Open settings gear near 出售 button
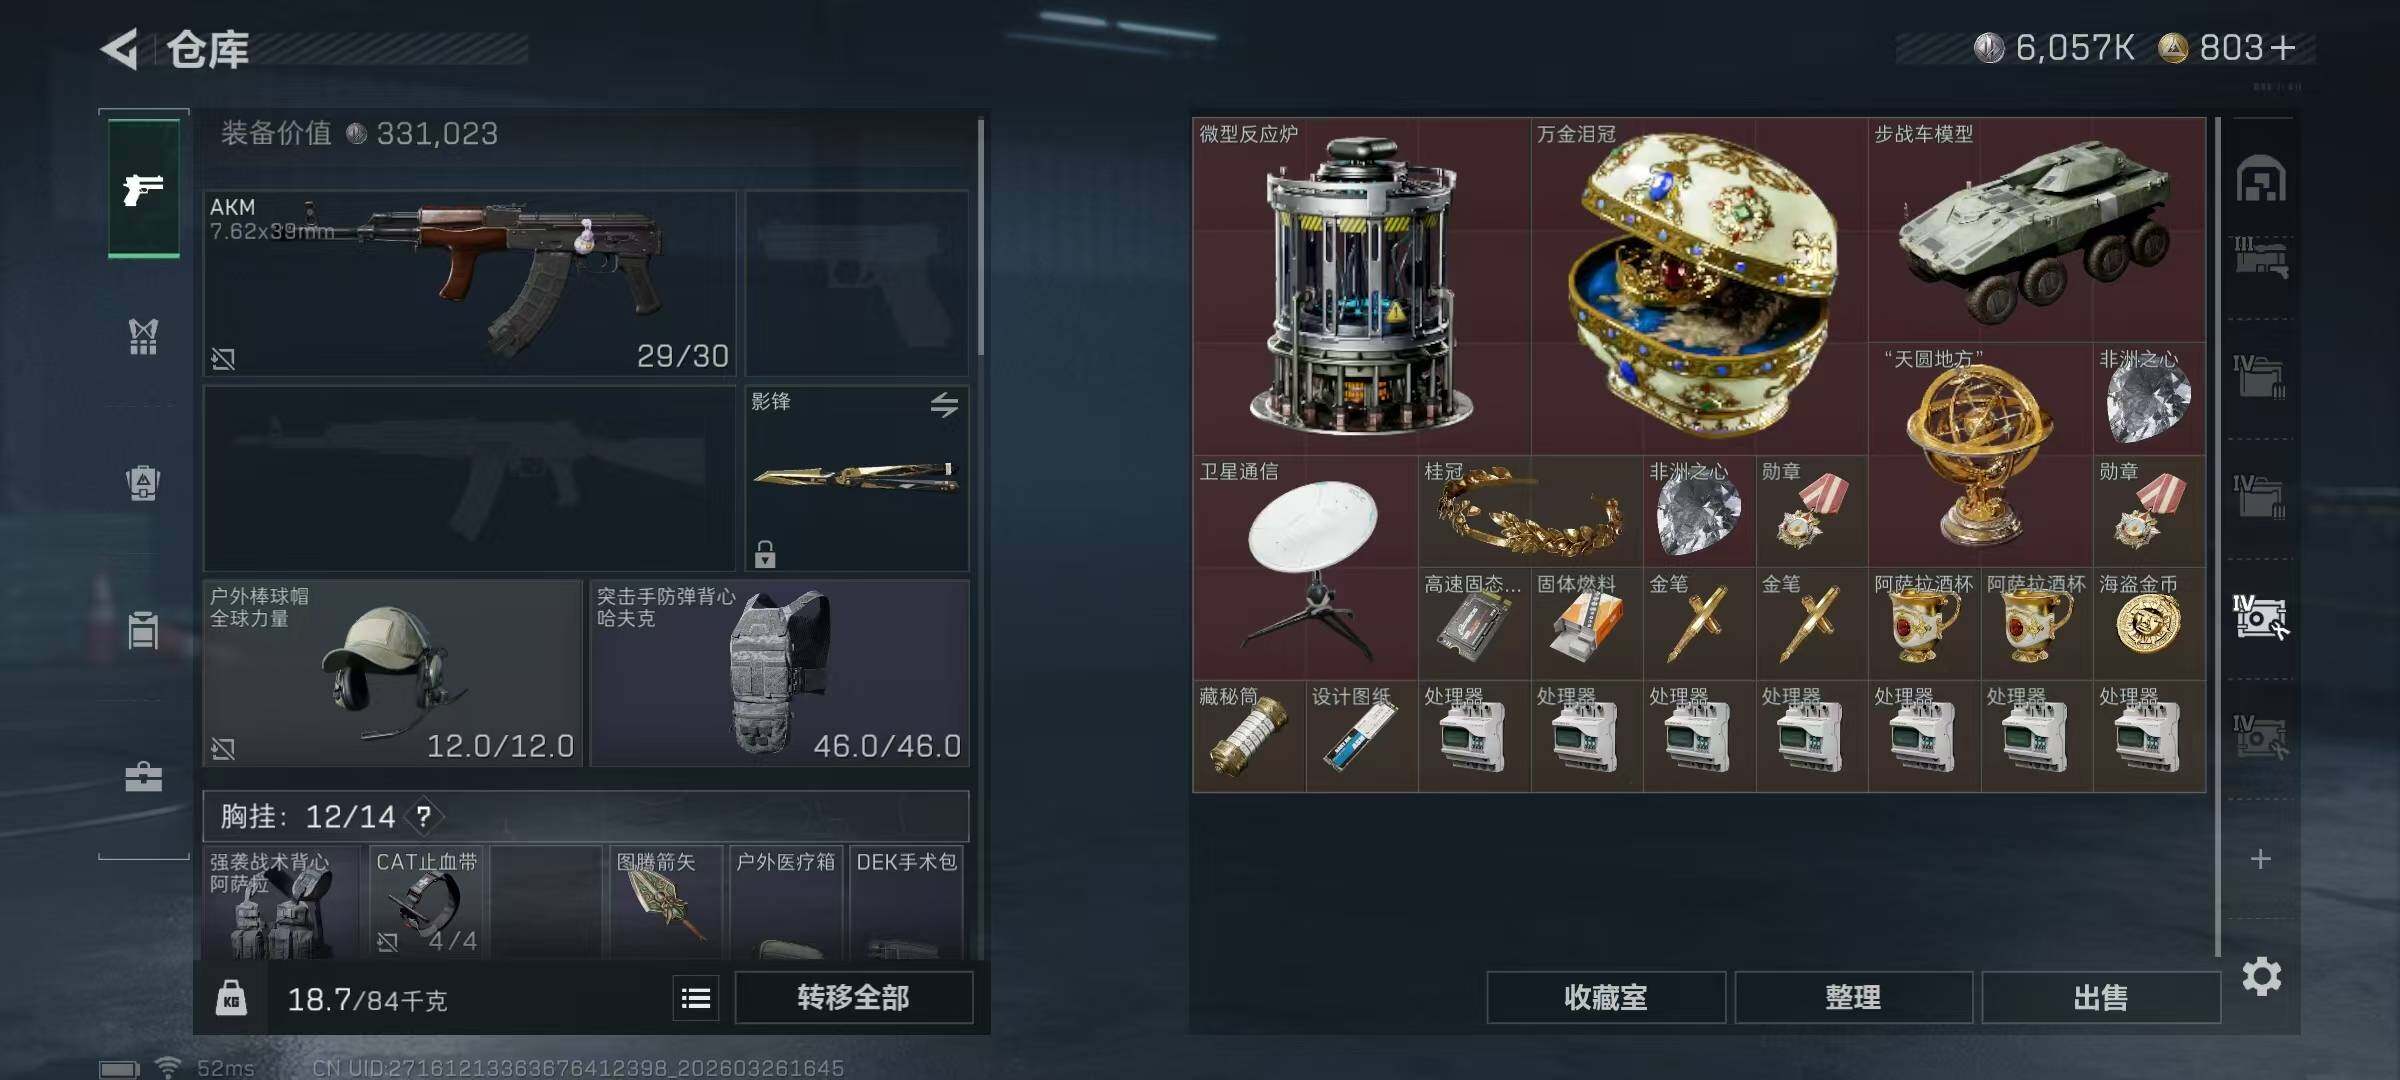Viewport: 2400px width, 1080px height. [2261, 976]
